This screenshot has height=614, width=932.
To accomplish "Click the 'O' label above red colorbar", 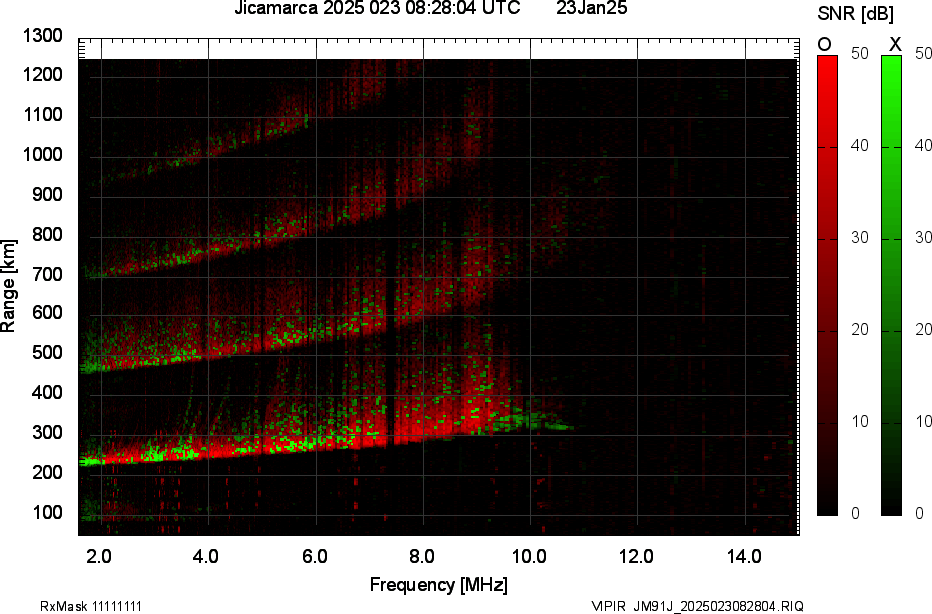I will pos(824,45).
